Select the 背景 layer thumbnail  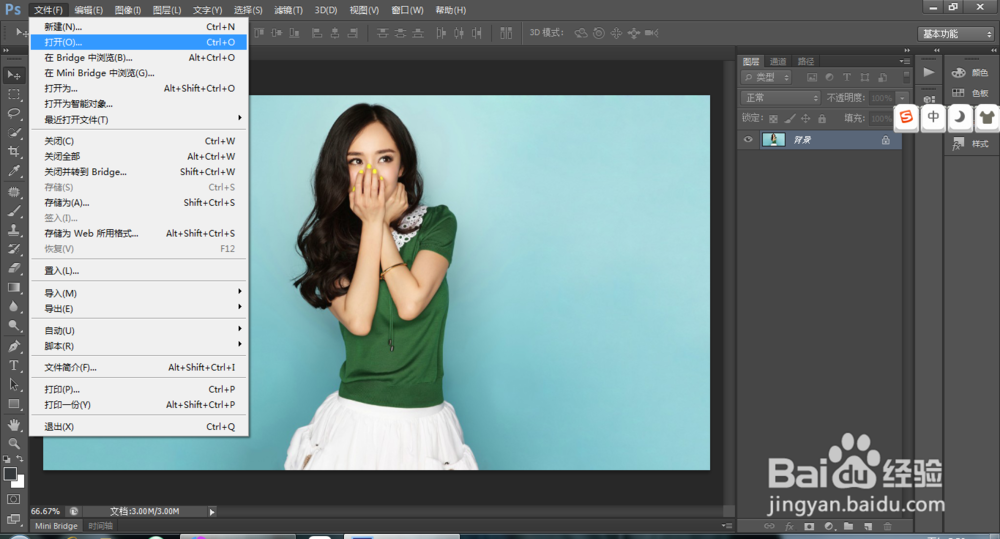pyautogui.click(x=774, y=140)
